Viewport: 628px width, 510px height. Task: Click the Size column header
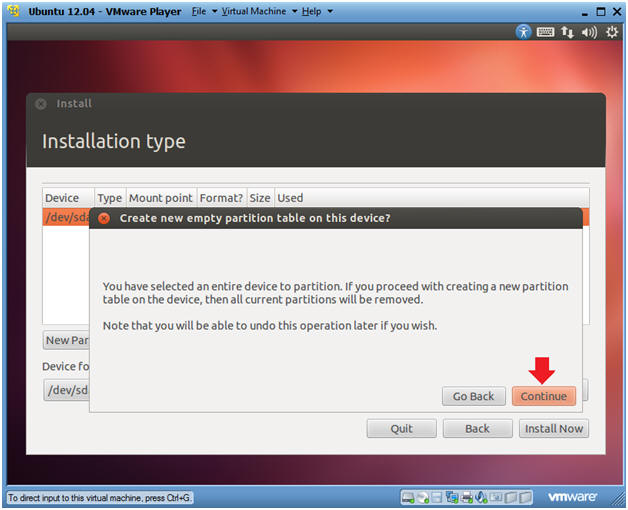[260, 198]
